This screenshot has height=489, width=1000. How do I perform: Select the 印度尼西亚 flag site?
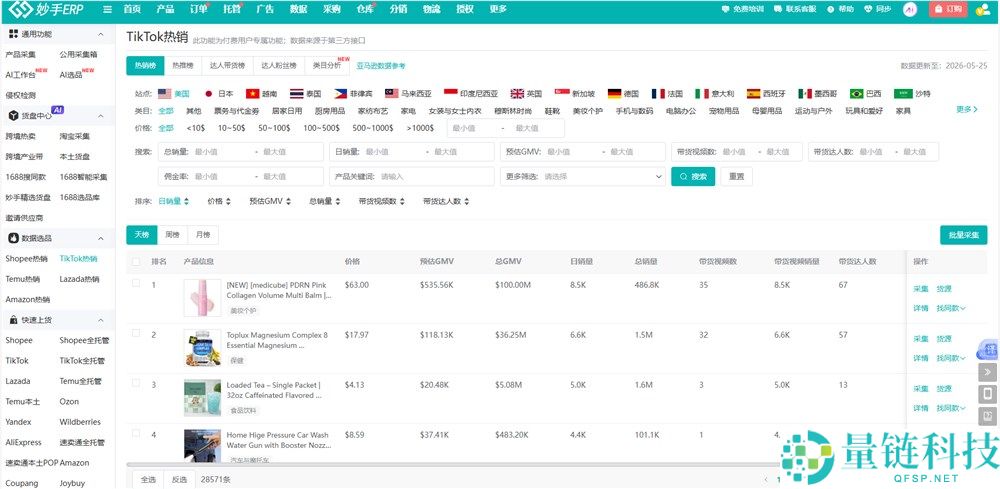[451, 94]
